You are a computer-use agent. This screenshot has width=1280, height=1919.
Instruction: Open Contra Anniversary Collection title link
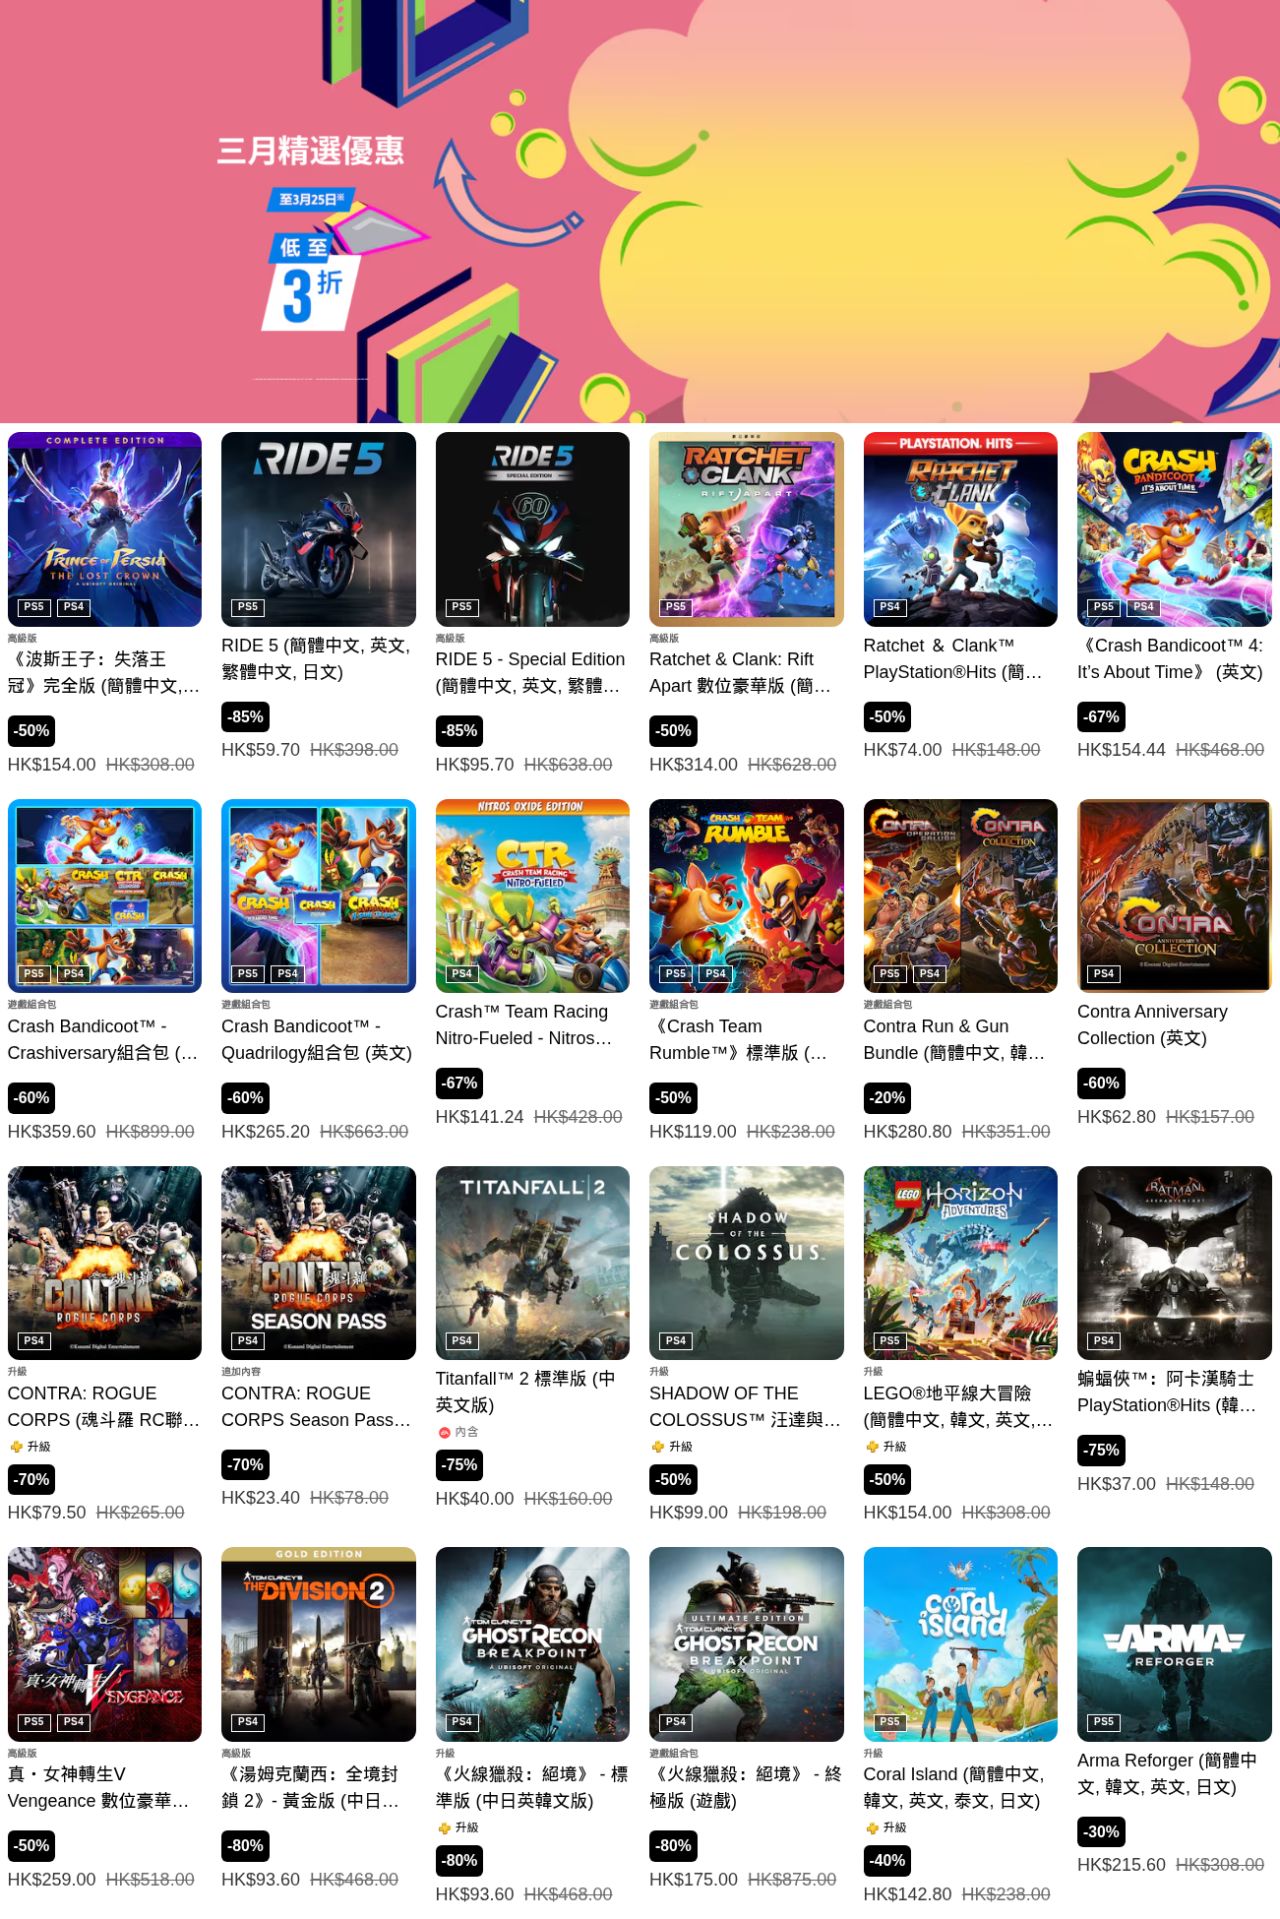(1152, 1025)
